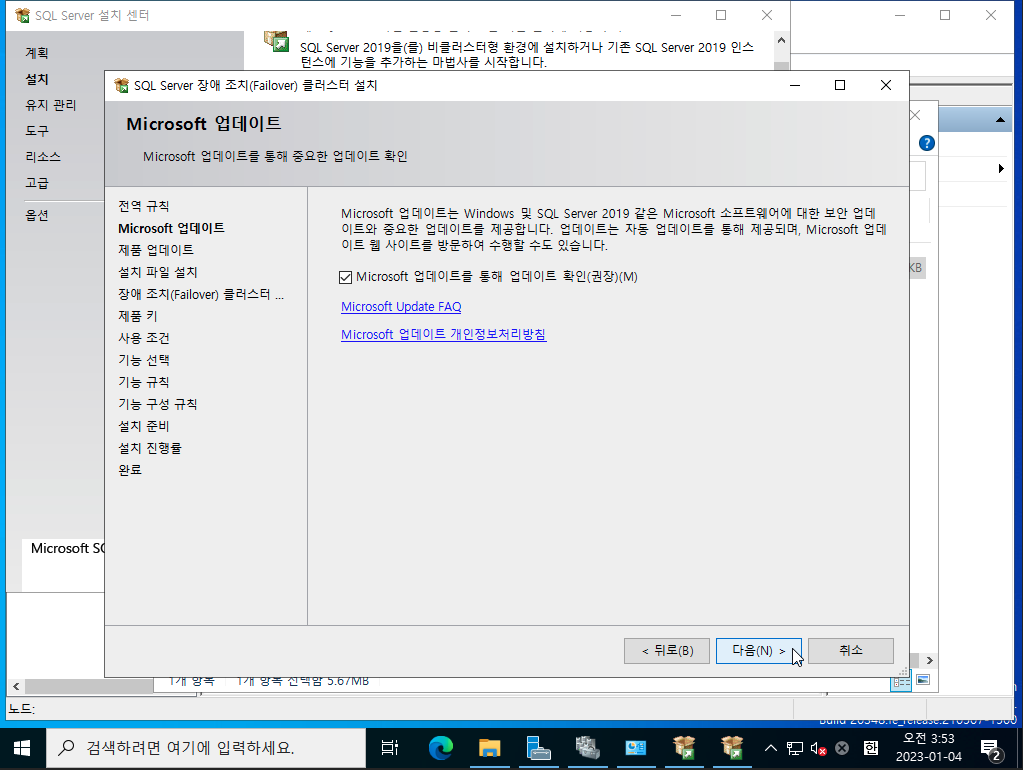Switch to large icons view in background window

(923, 680)
